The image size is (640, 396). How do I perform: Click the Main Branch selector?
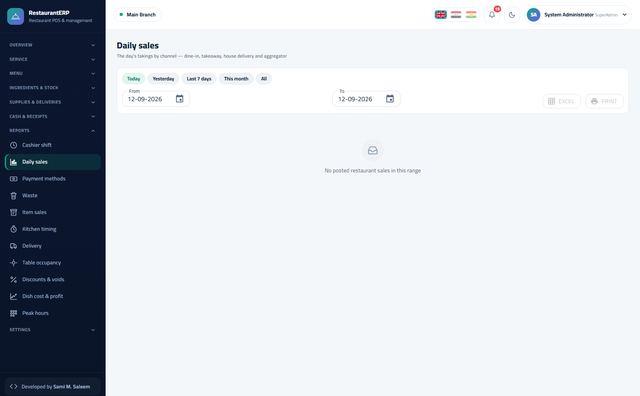coord(138,15)
